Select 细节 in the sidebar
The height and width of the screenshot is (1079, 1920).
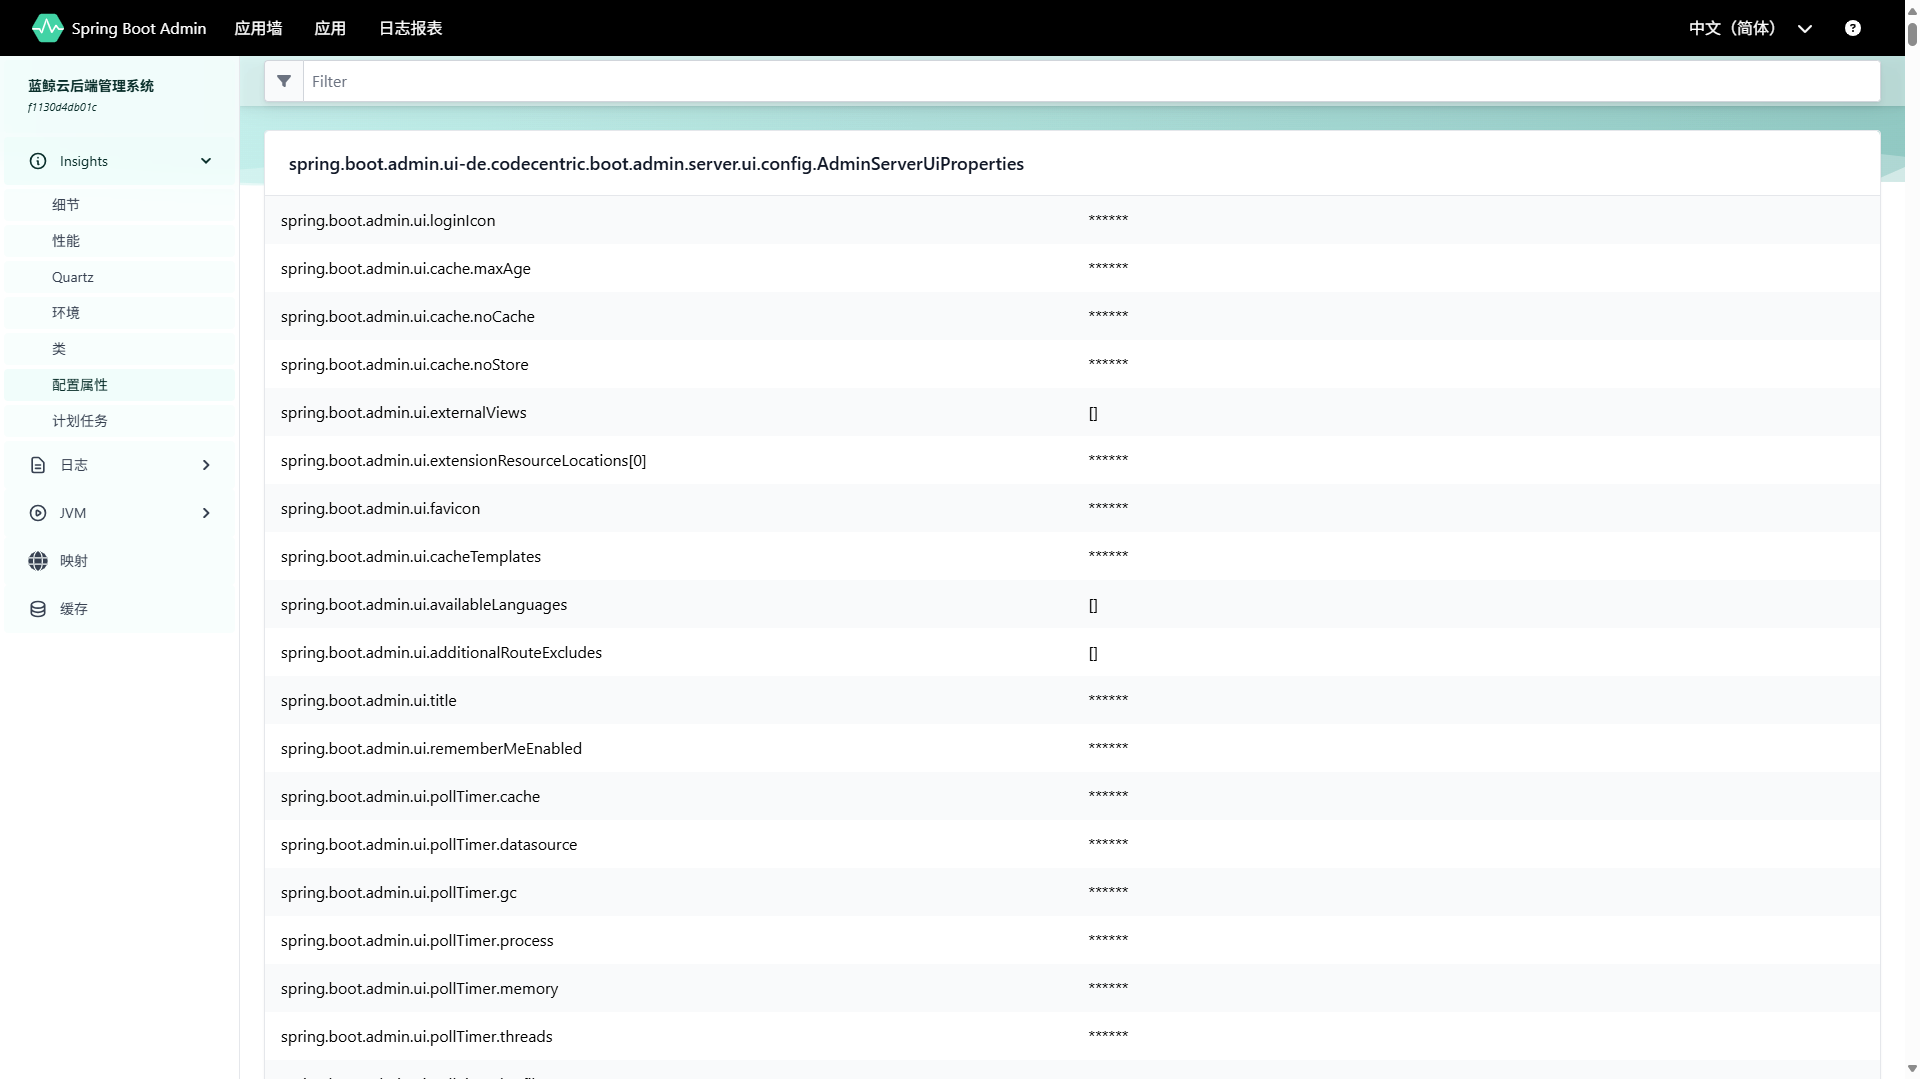(x=120, y=205)
